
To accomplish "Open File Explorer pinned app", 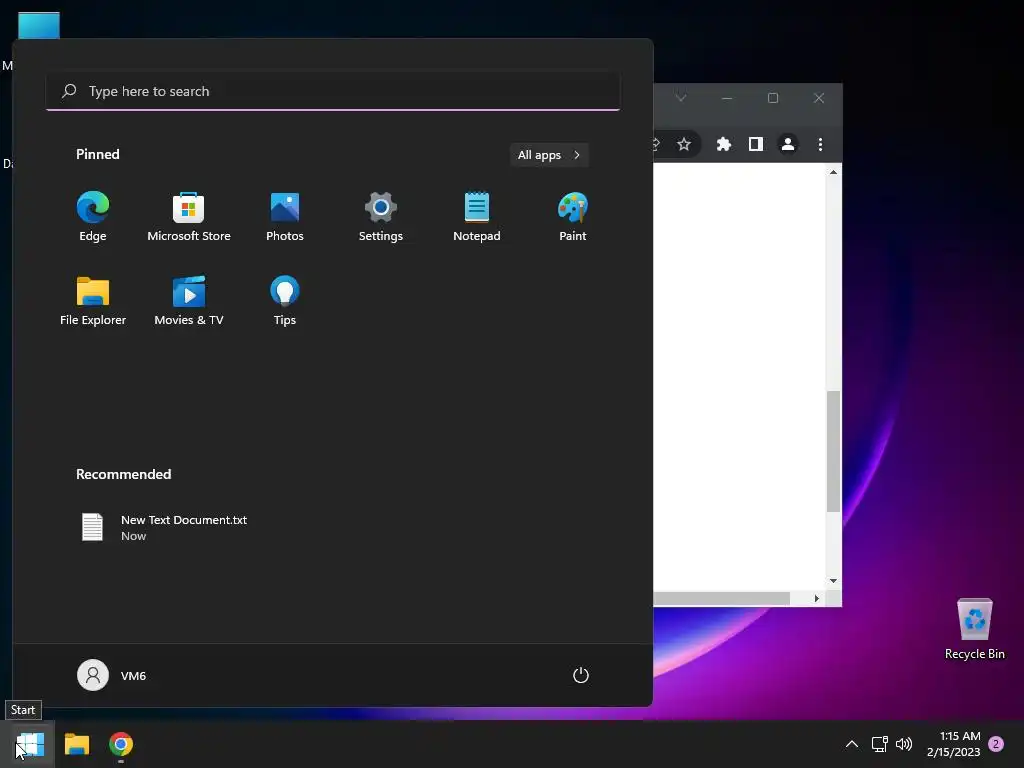I will [93, 301].
